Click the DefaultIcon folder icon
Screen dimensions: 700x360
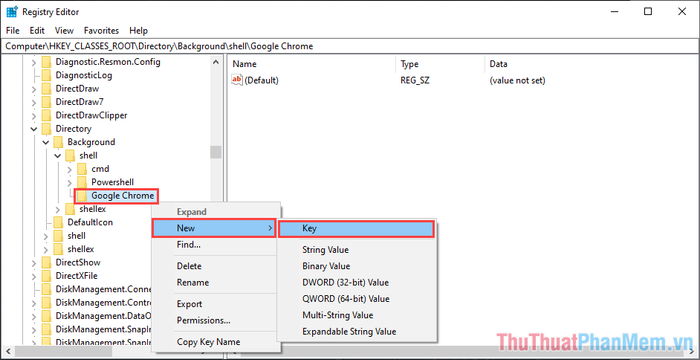(x=58, y=222)
